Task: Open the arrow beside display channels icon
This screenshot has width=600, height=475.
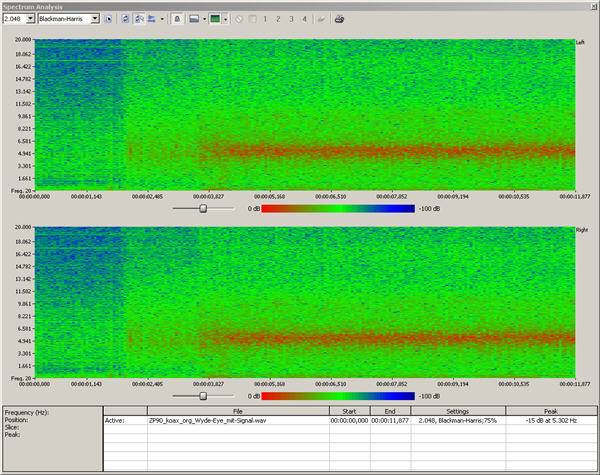Action: pyautogui.click(x=162, y=19)
